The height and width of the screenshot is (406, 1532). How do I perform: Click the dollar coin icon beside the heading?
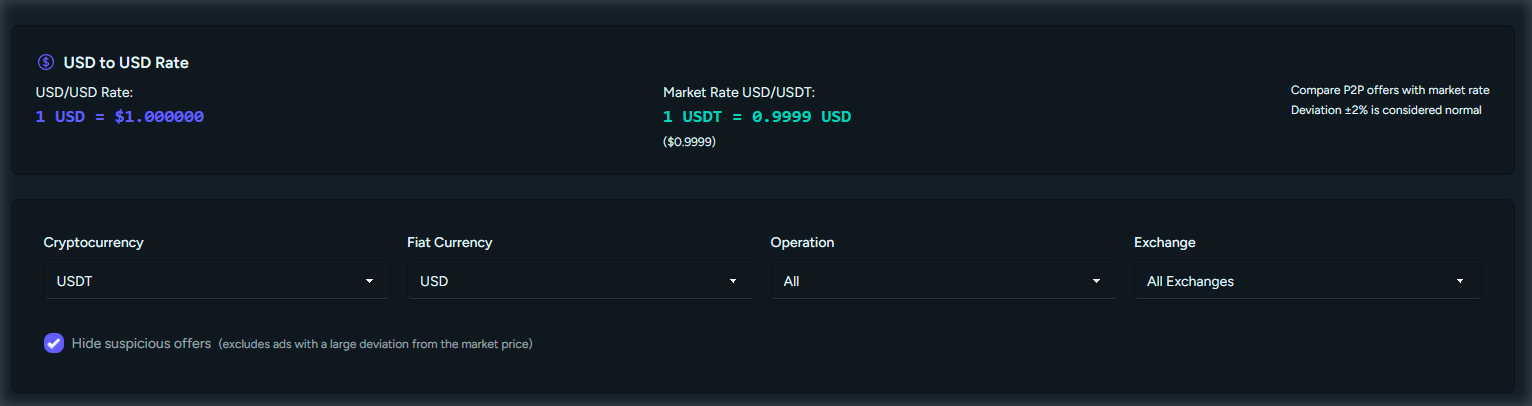pyautogui.click(x=46, y=62)
